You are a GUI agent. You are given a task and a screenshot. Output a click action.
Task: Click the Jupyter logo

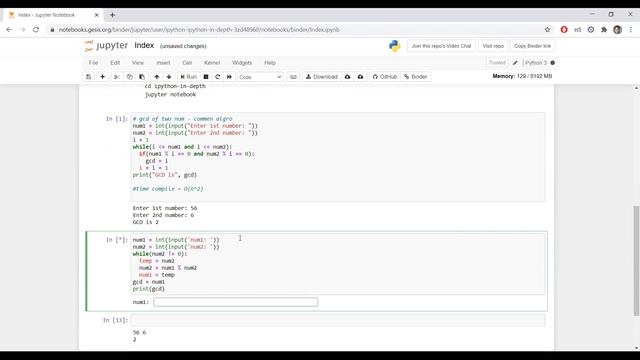[106, 46]
